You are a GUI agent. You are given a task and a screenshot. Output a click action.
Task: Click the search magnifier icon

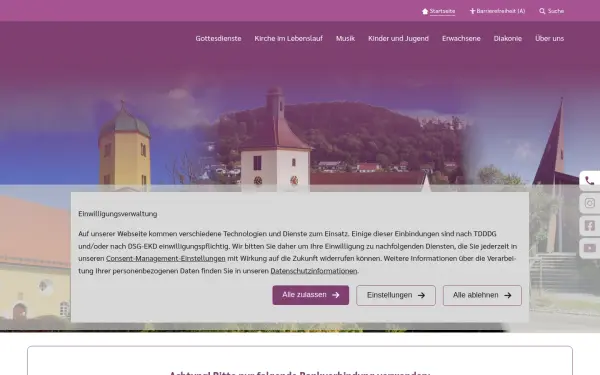542,11
